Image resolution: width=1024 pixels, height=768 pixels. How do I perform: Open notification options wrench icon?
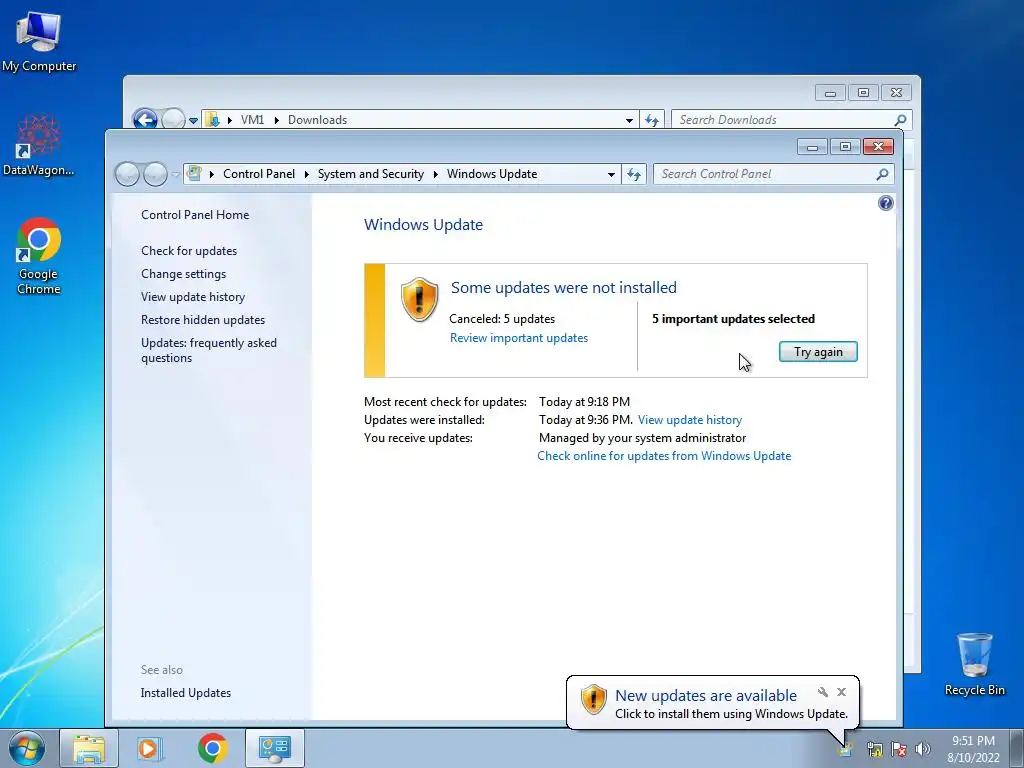(823, 692)
